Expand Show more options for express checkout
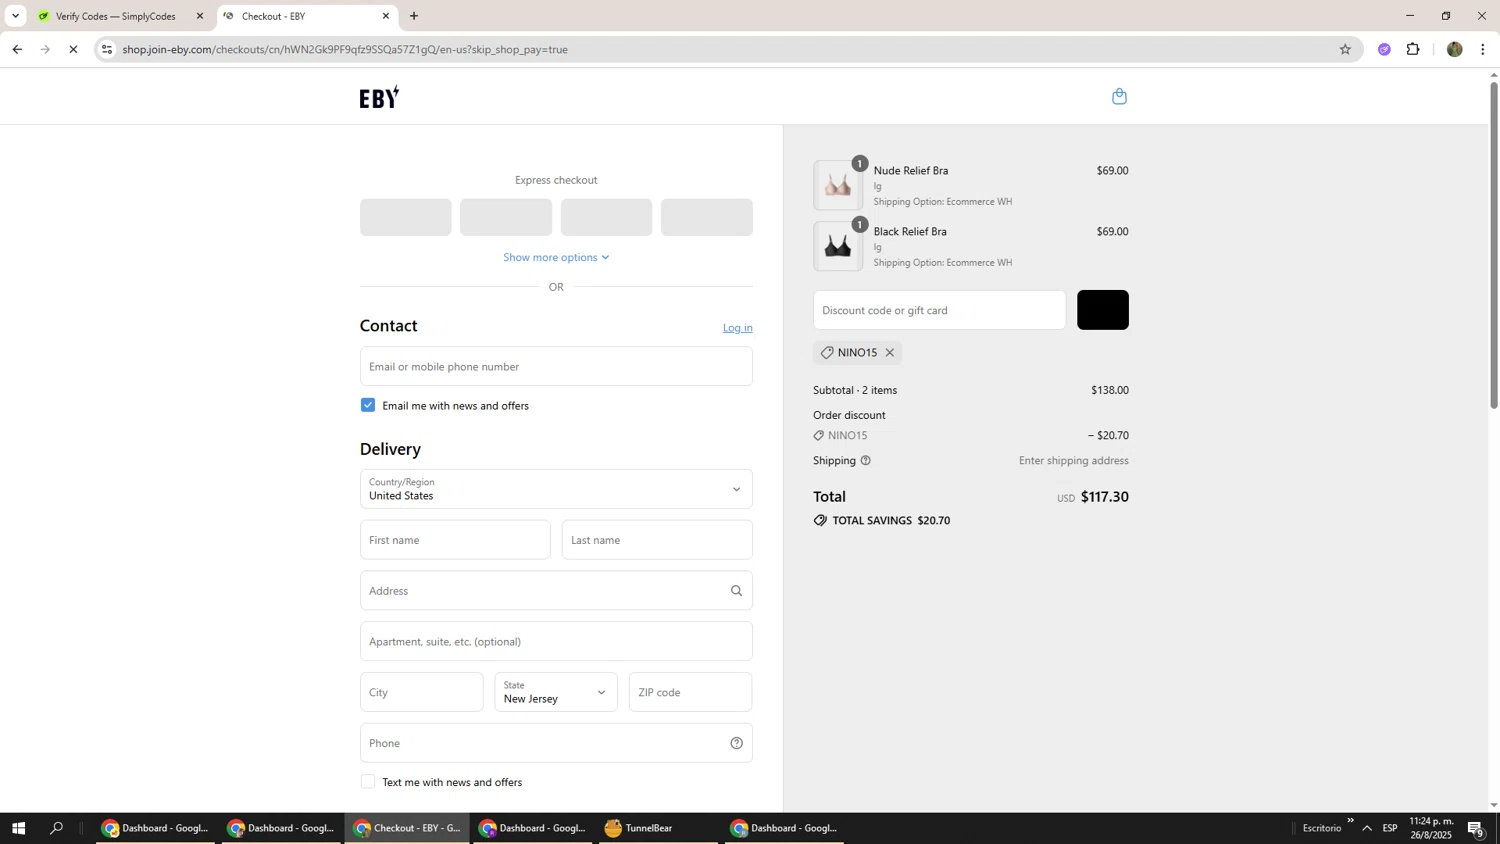1500x844 pixels. [x=556, y=257]
